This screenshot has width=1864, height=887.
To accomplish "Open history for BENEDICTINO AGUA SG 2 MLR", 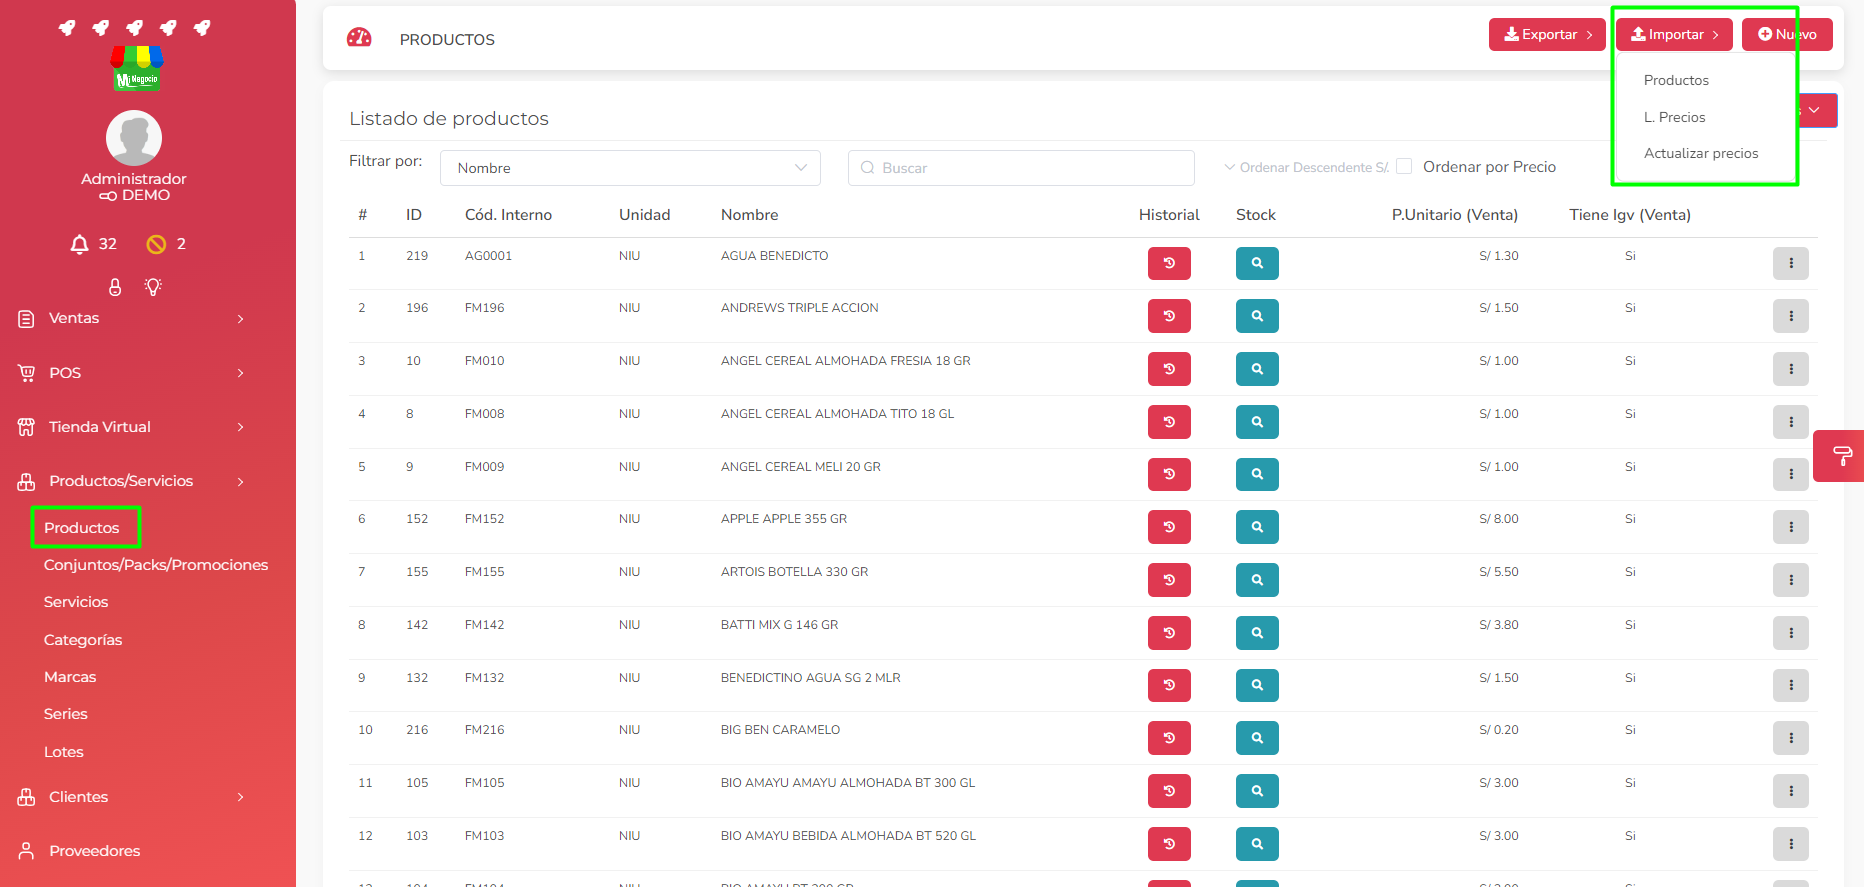I will point(1169,685).
